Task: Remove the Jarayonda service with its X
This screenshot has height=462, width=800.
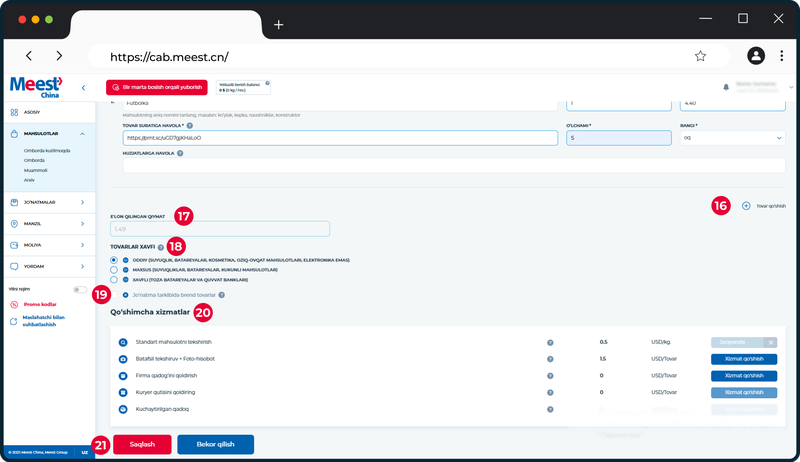Action: click(771, 342)
